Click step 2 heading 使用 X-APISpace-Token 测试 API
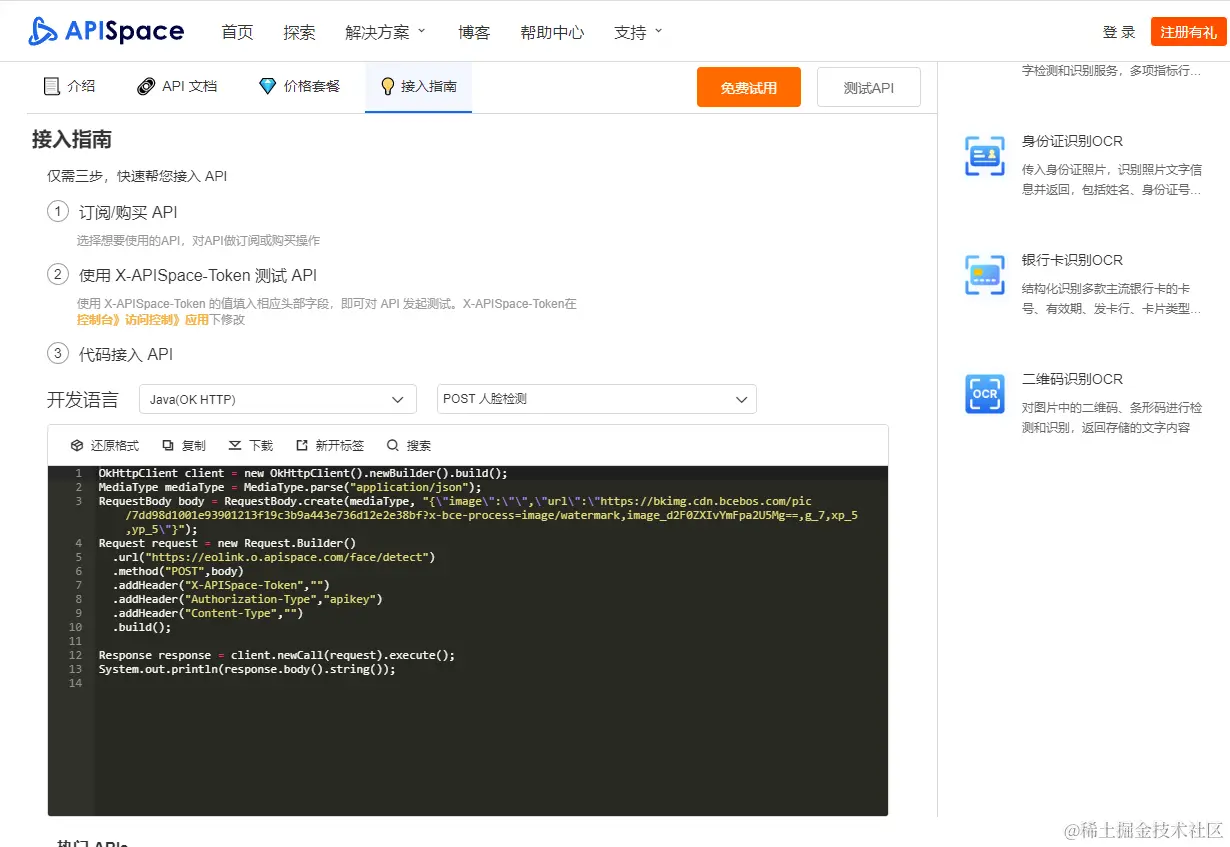The image size is (1230, 847). pyautogui.click(x=198, y=275)
